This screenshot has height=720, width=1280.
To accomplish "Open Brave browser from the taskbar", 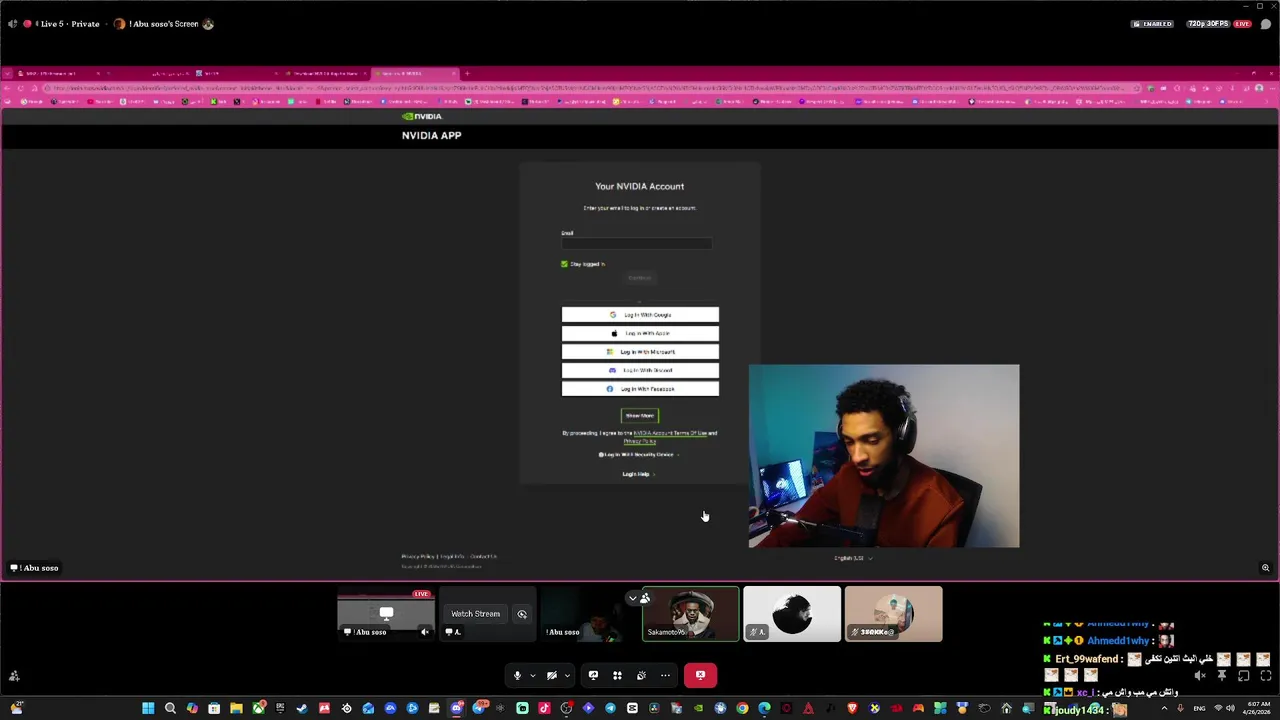I will point(852,708).
